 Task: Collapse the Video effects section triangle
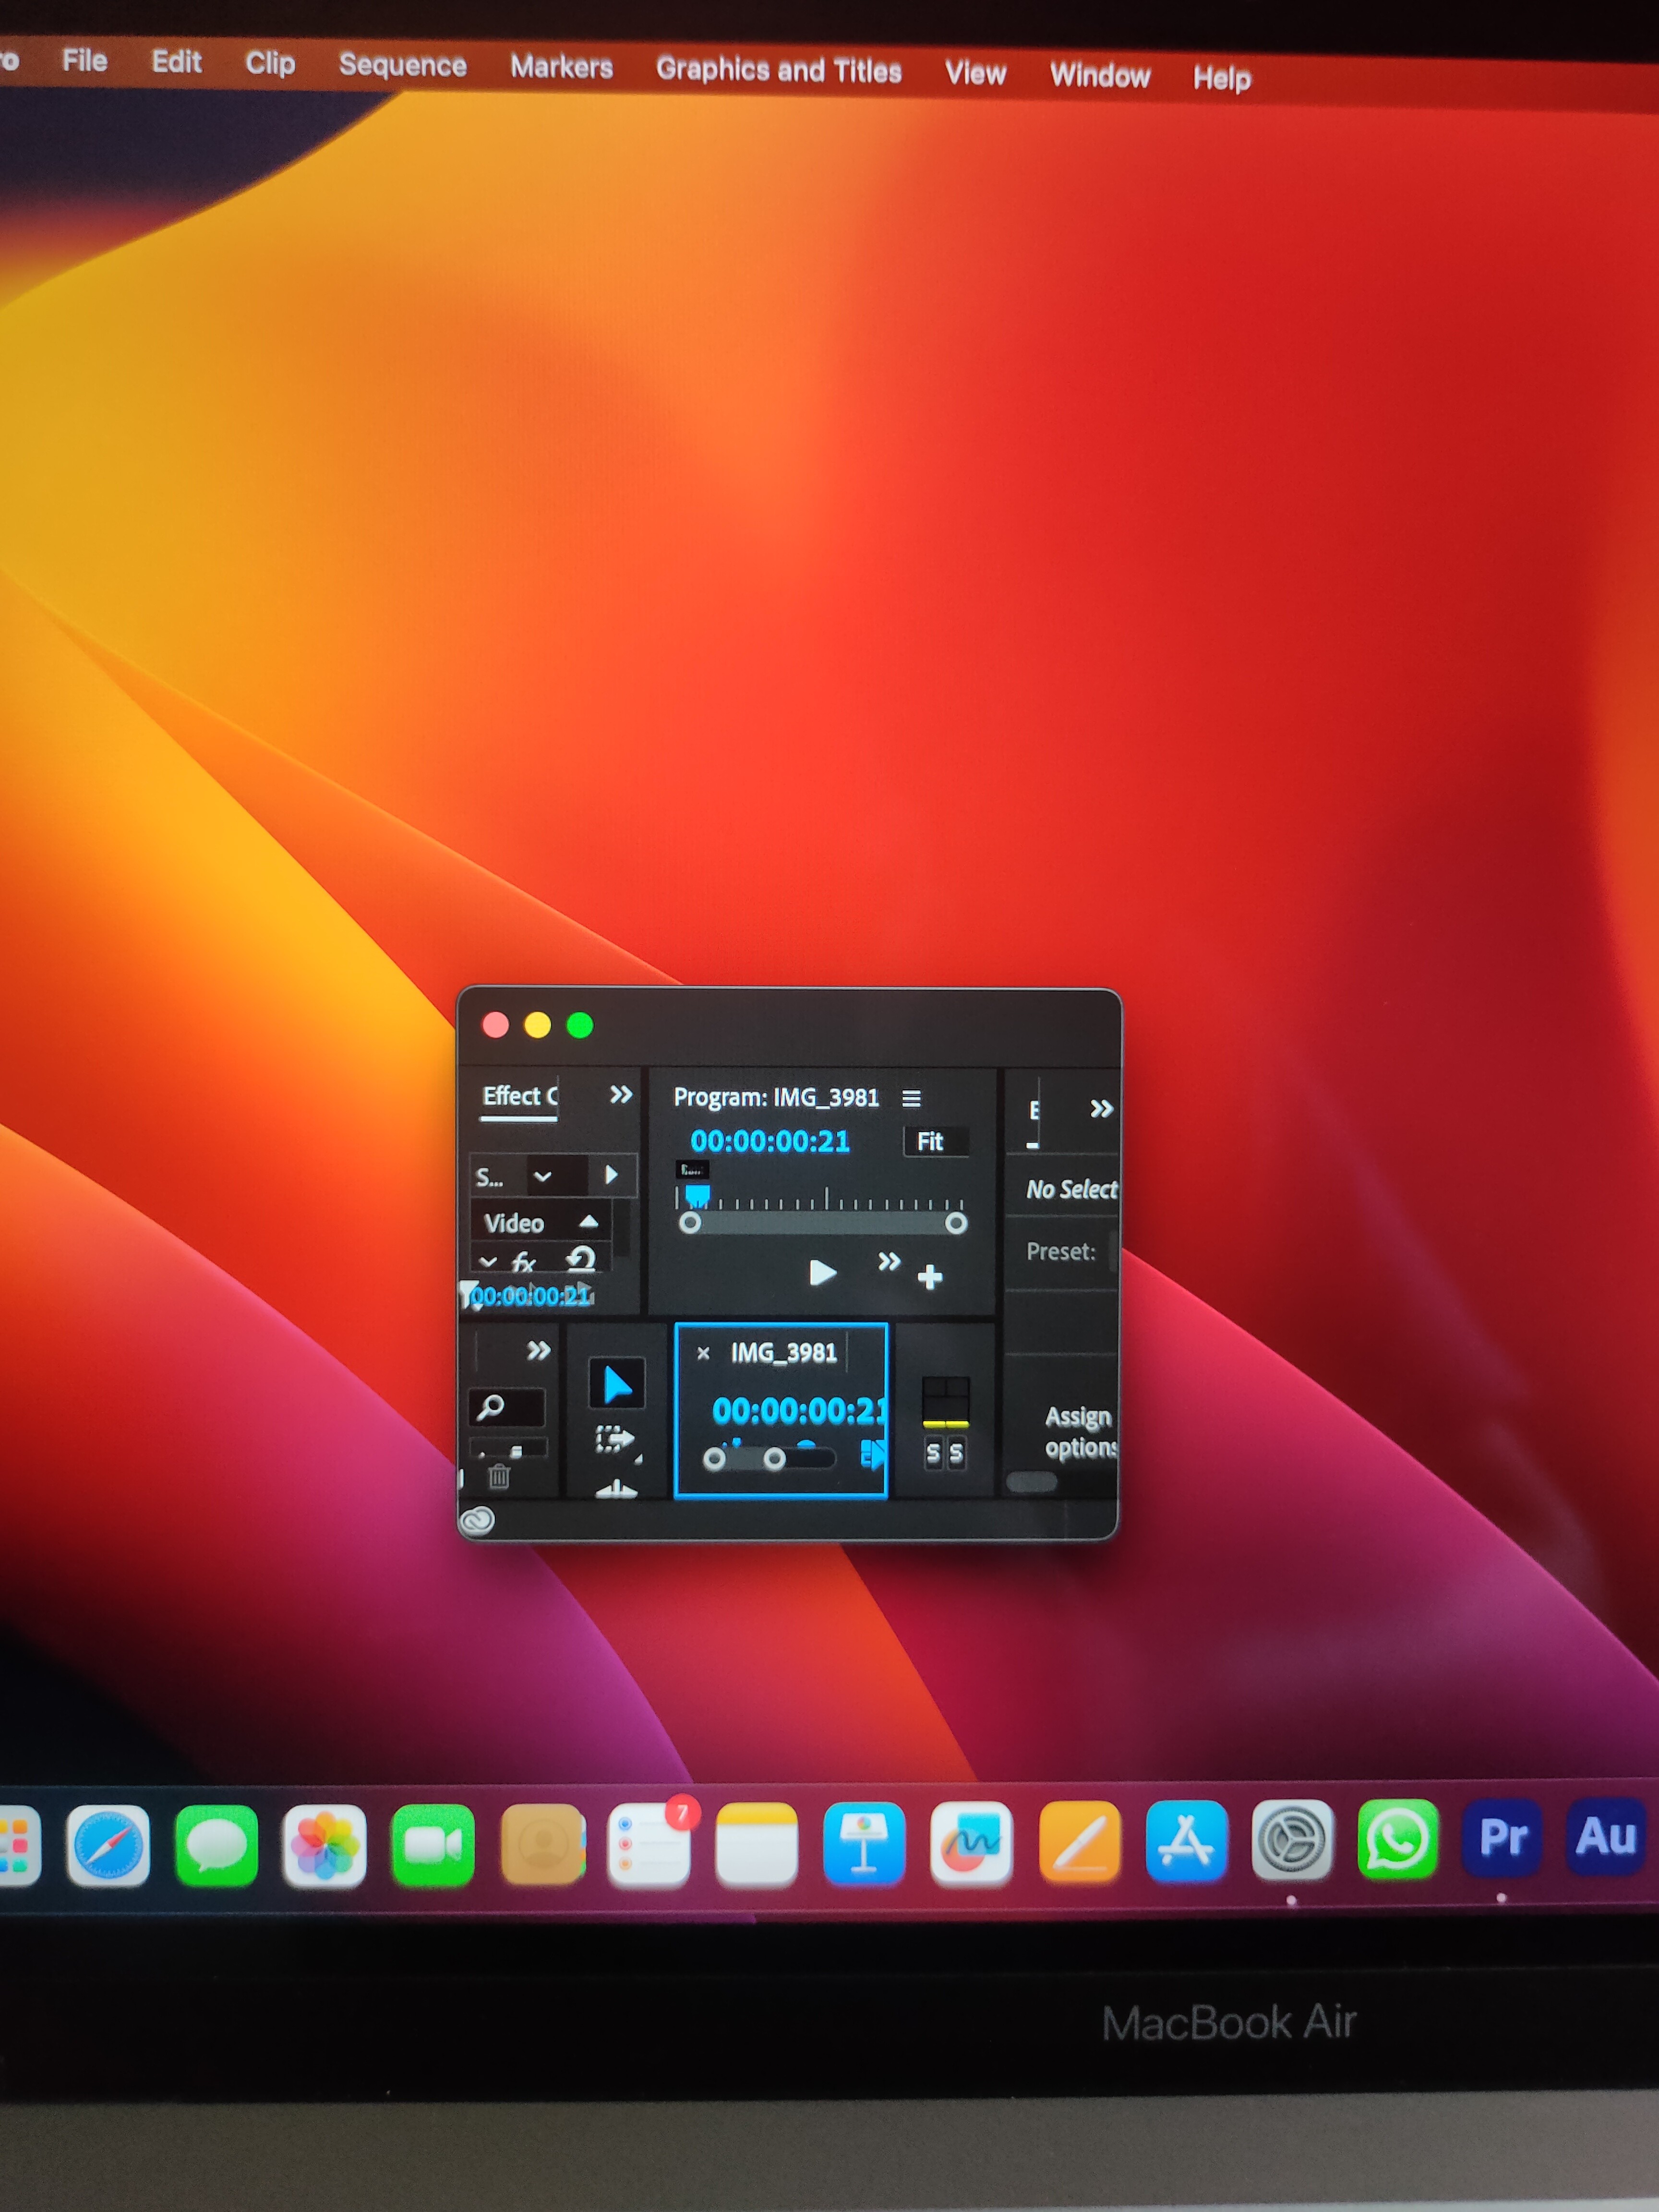coord(588,1222)
